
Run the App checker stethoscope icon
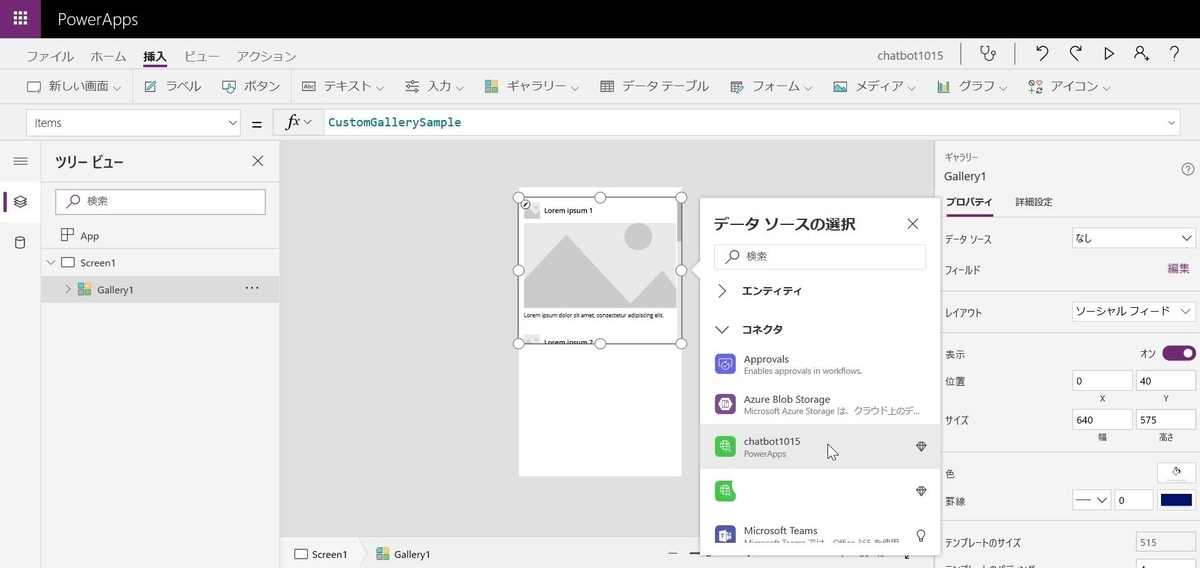[x=987, y=54]
